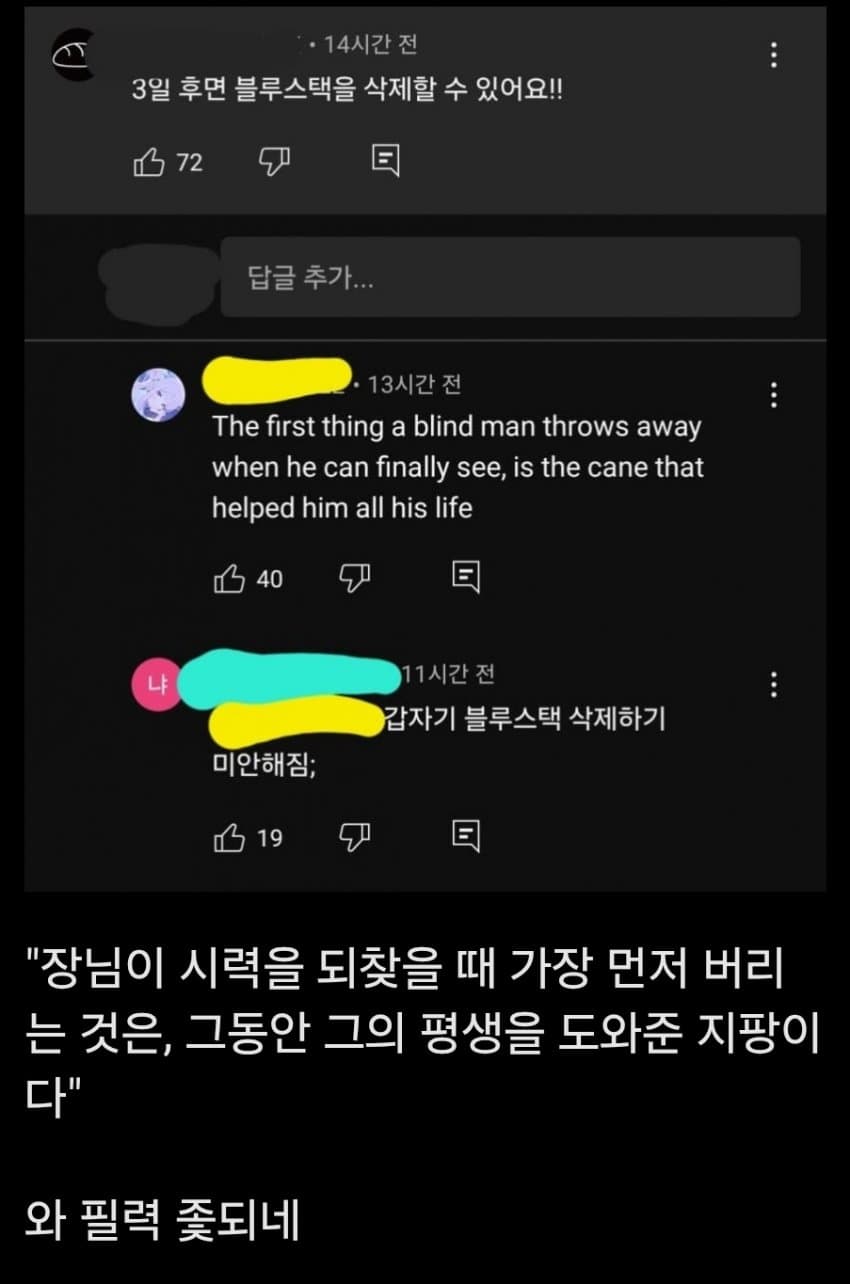850x1284 pixels.
Task: Dislike the English blind man comment
Action: pos(355,577)
